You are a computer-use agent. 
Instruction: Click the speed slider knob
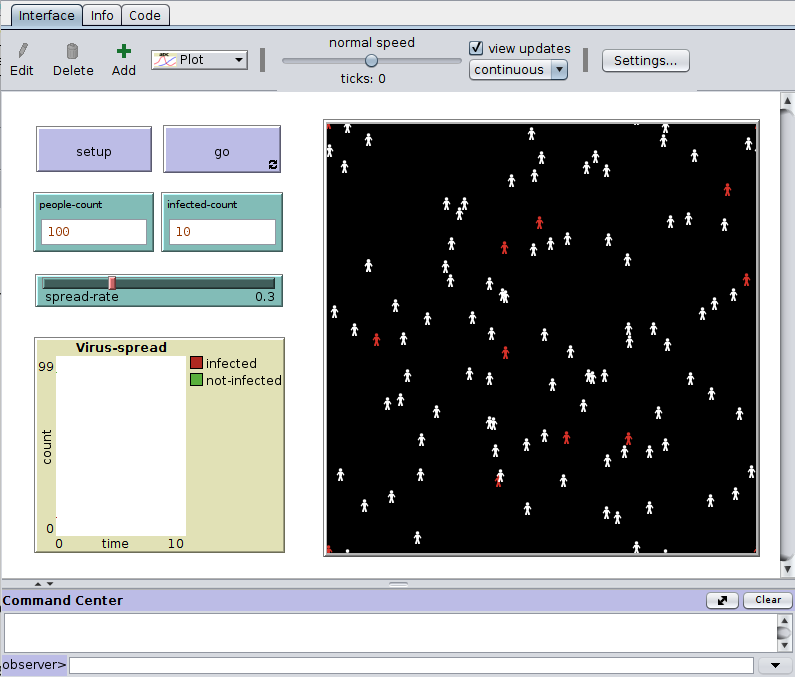point(371,61)
